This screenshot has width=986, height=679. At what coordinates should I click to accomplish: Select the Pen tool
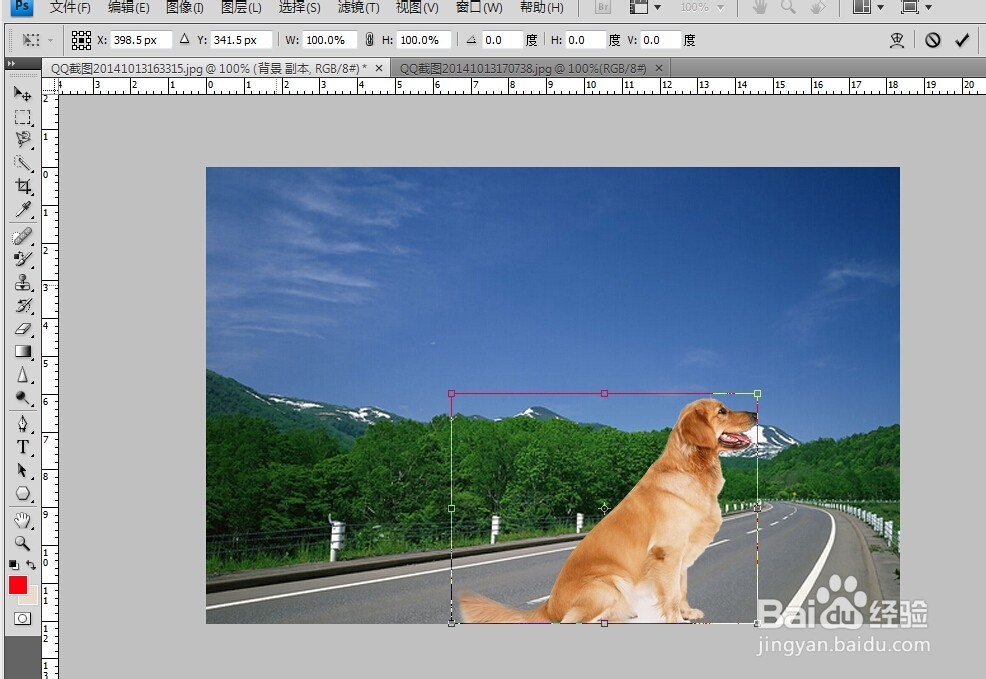[23, 424]
